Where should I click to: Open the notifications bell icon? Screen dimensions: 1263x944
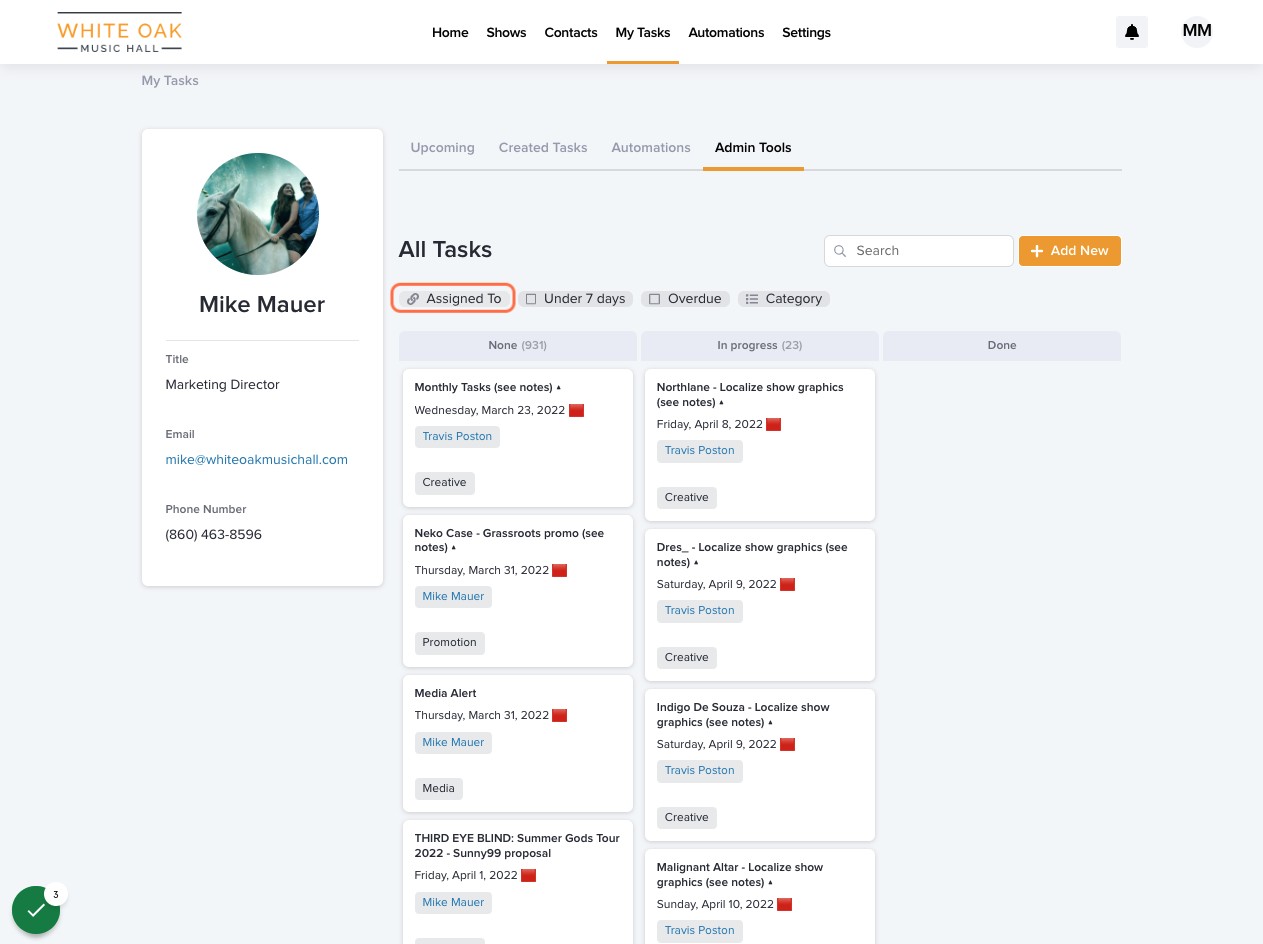(1132, 32)
